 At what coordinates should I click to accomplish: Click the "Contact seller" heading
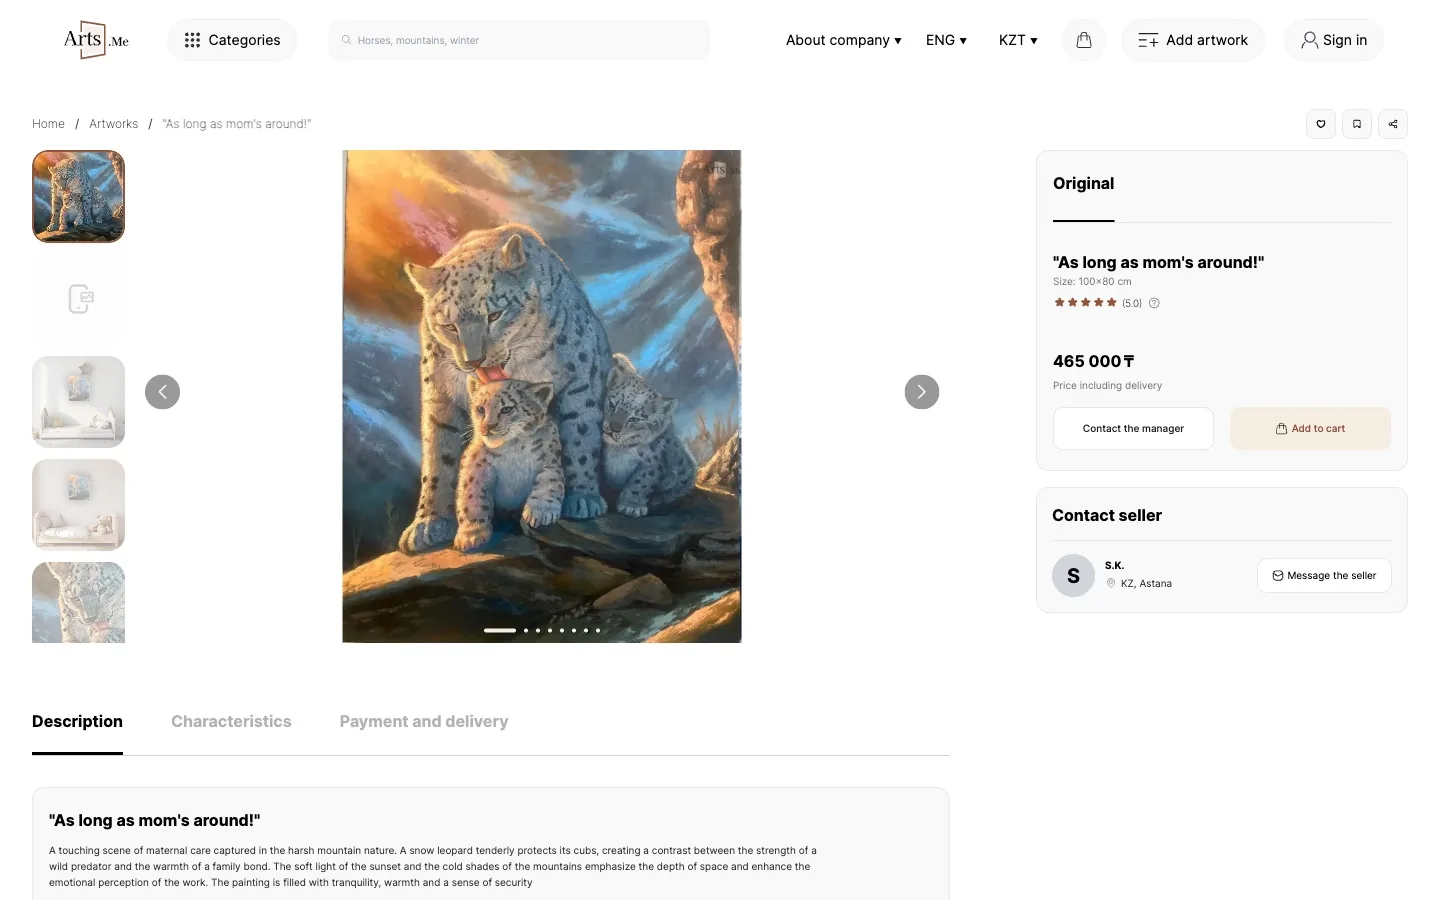tap(1107, 516)
